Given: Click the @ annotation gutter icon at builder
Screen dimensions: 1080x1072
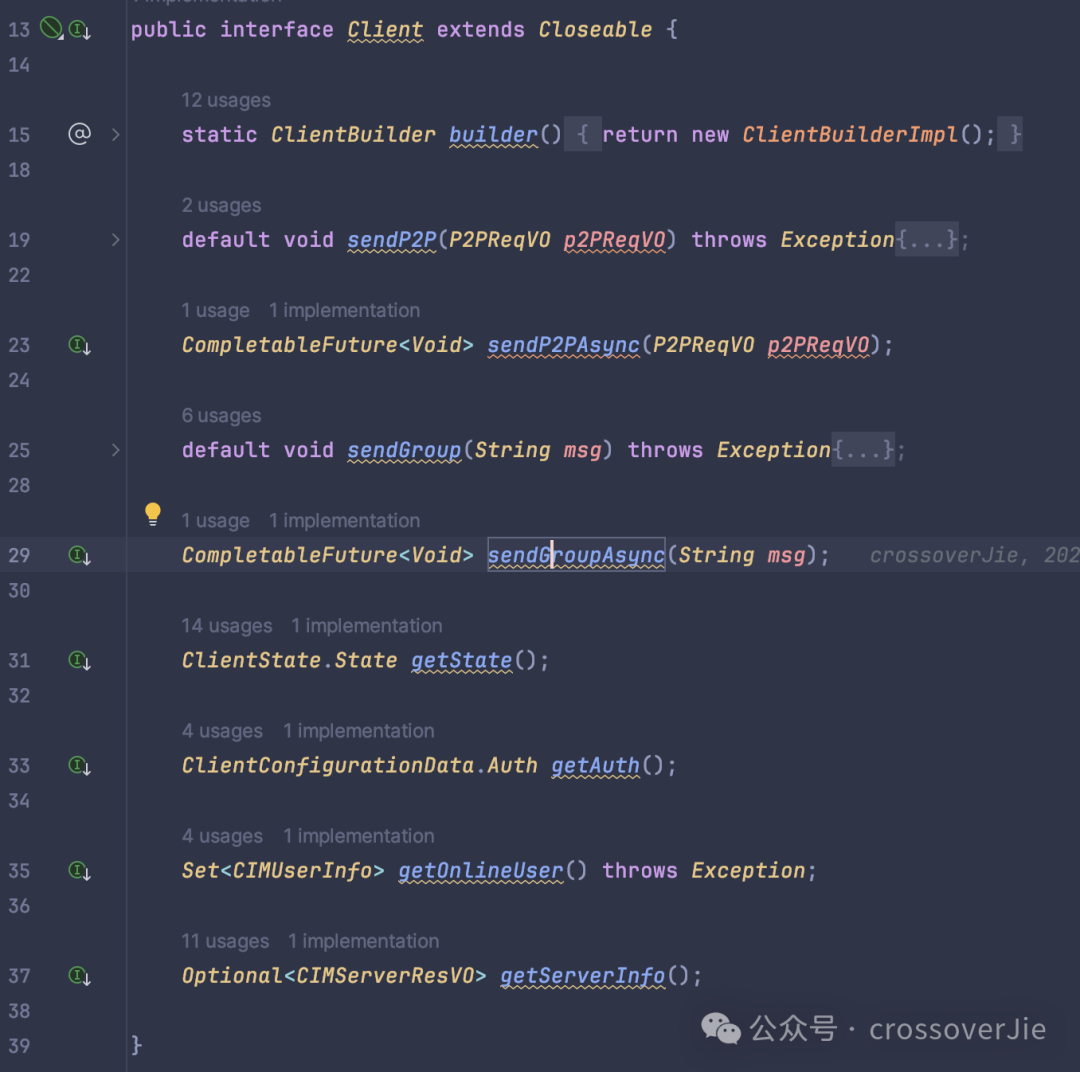Looking at the screenshot, I should coord(80,133).
